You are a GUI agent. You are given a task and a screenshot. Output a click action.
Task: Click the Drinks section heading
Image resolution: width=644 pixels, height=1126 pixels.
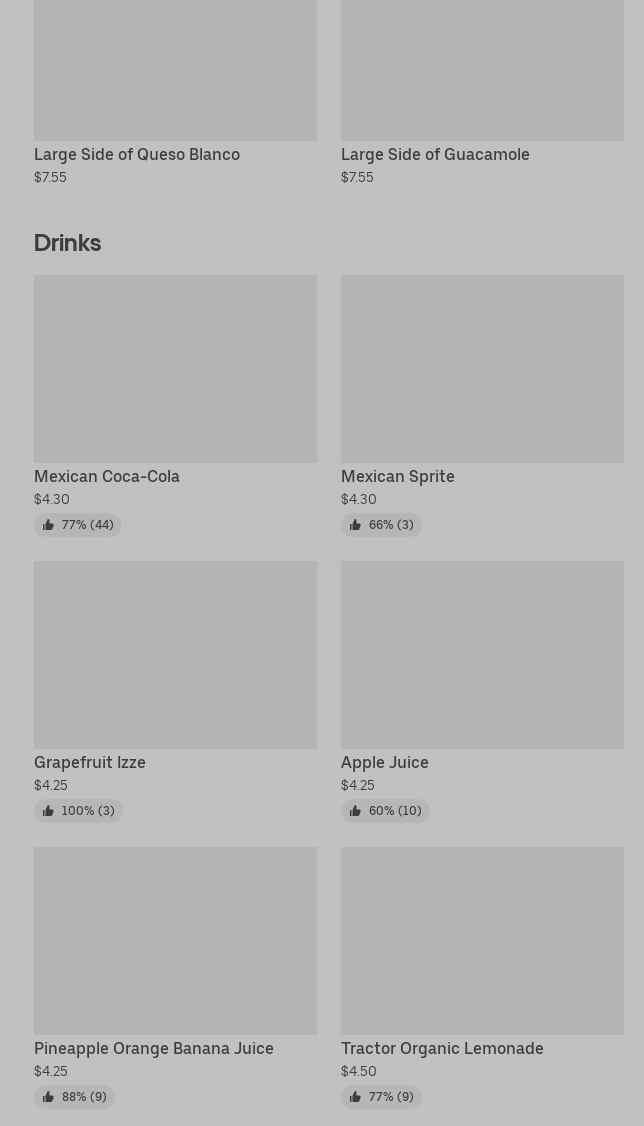click(x=67, y=243)
